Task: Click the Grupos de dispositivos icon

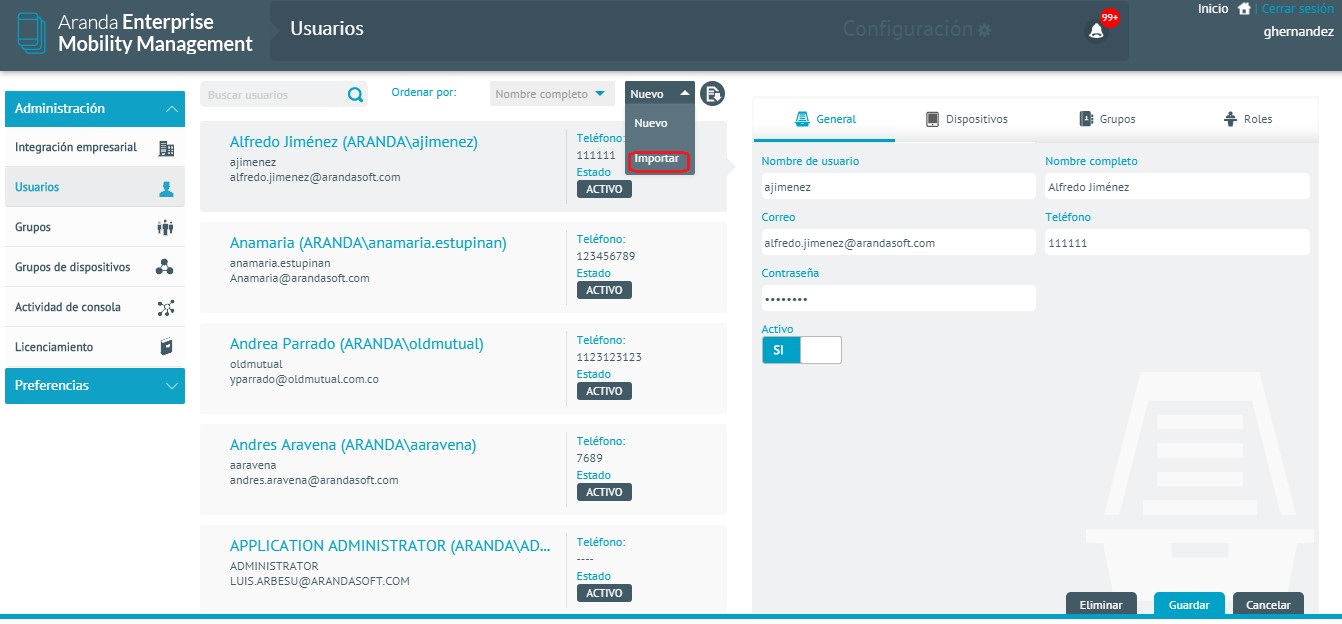Action: [166, 267]
